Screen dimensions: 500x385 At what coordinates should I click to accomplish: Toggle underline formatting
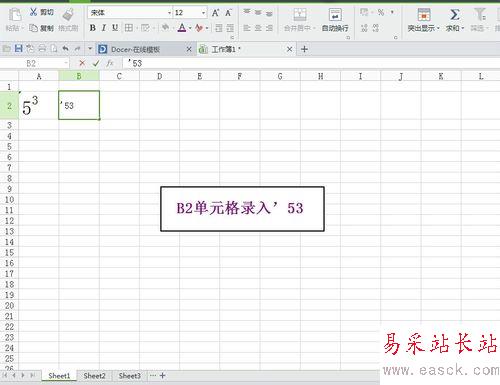[115, 28]
